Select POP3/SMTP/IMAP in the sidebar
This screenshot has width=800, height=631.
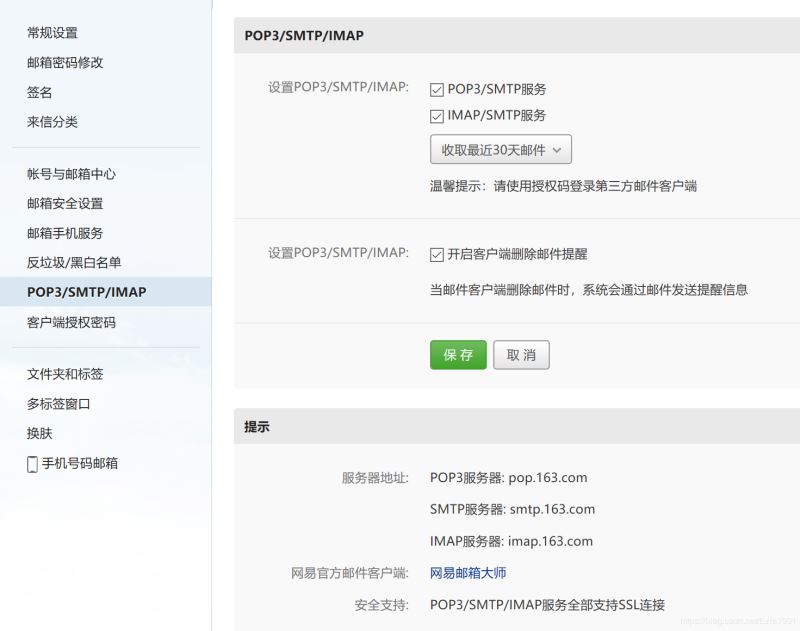(86, 292)
